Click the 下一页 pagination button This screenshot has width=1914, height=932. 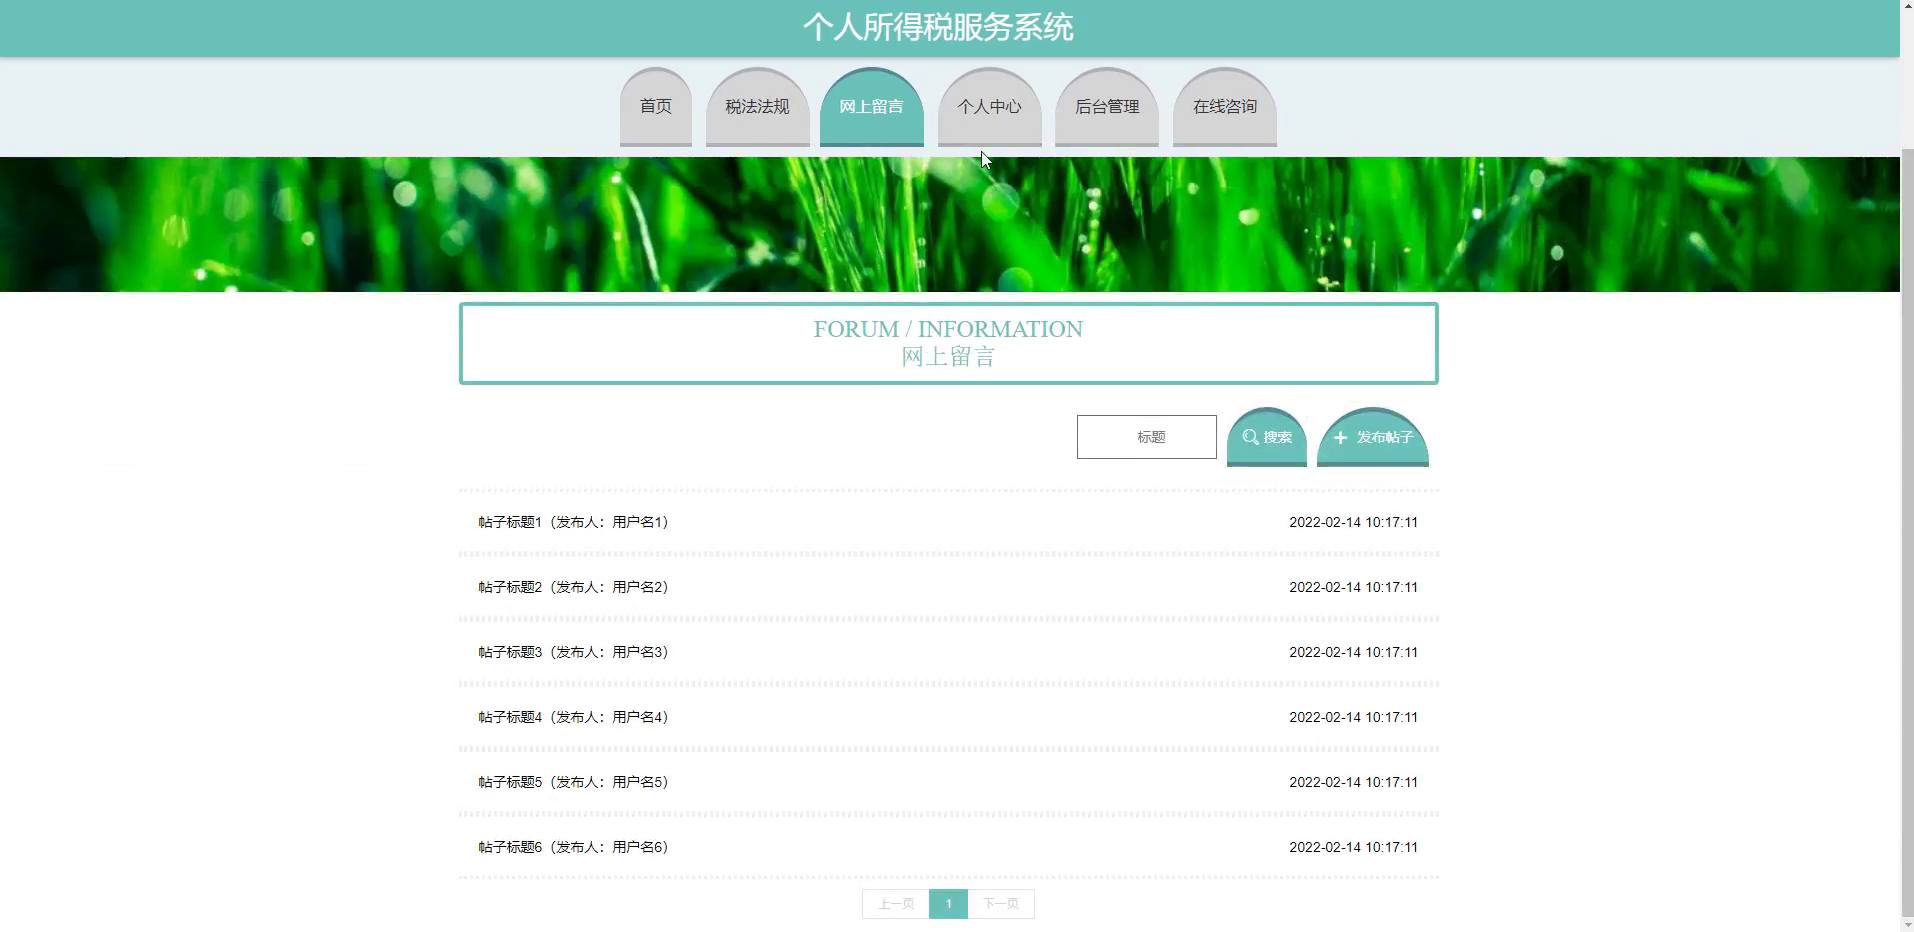(1001, 904)
